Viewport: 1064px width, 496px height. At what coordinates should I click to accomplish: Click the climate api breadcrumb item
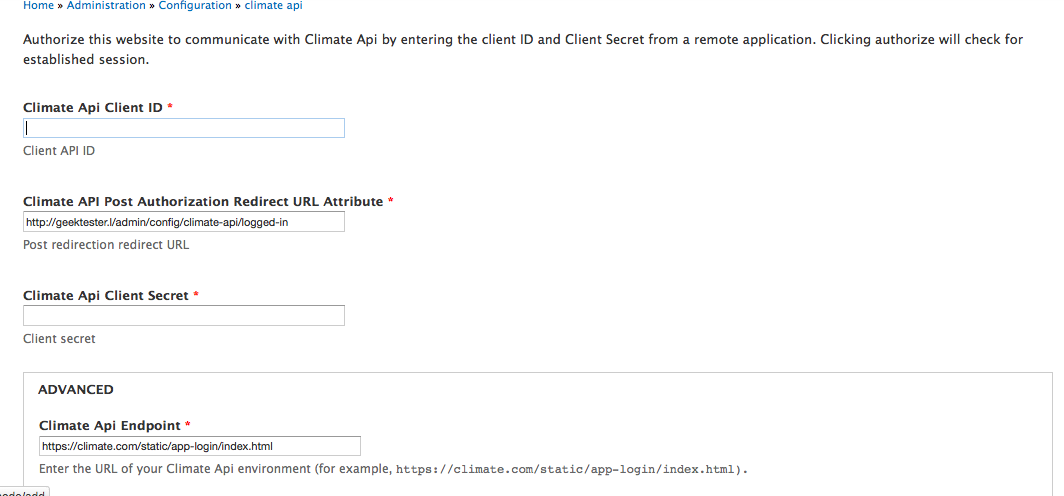tap(273, 5)
